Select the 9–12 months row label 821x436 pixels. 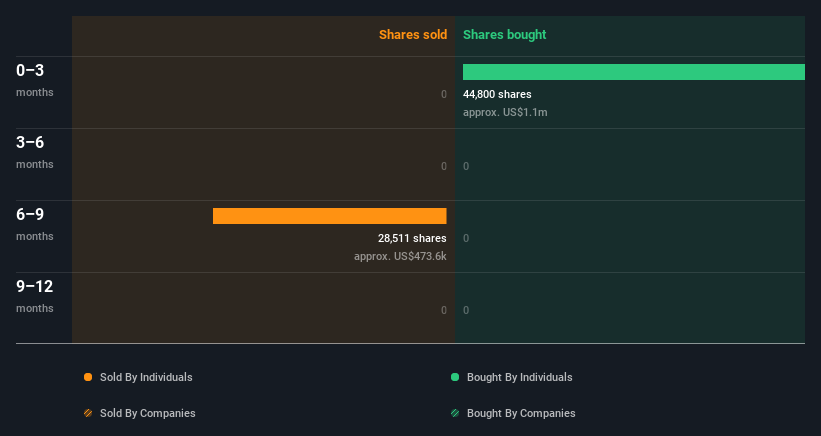point(35,297)
